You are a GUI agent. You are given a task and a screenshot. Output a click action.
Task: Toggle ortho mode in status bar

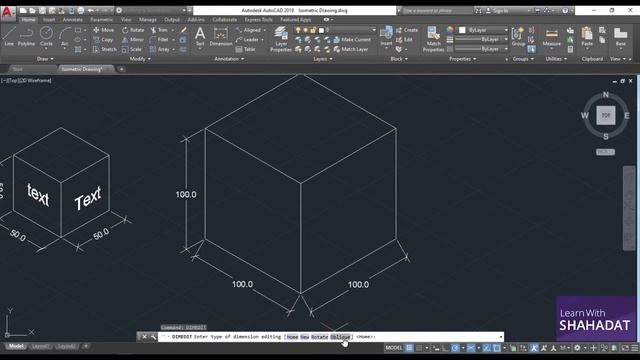pos(445,348)
